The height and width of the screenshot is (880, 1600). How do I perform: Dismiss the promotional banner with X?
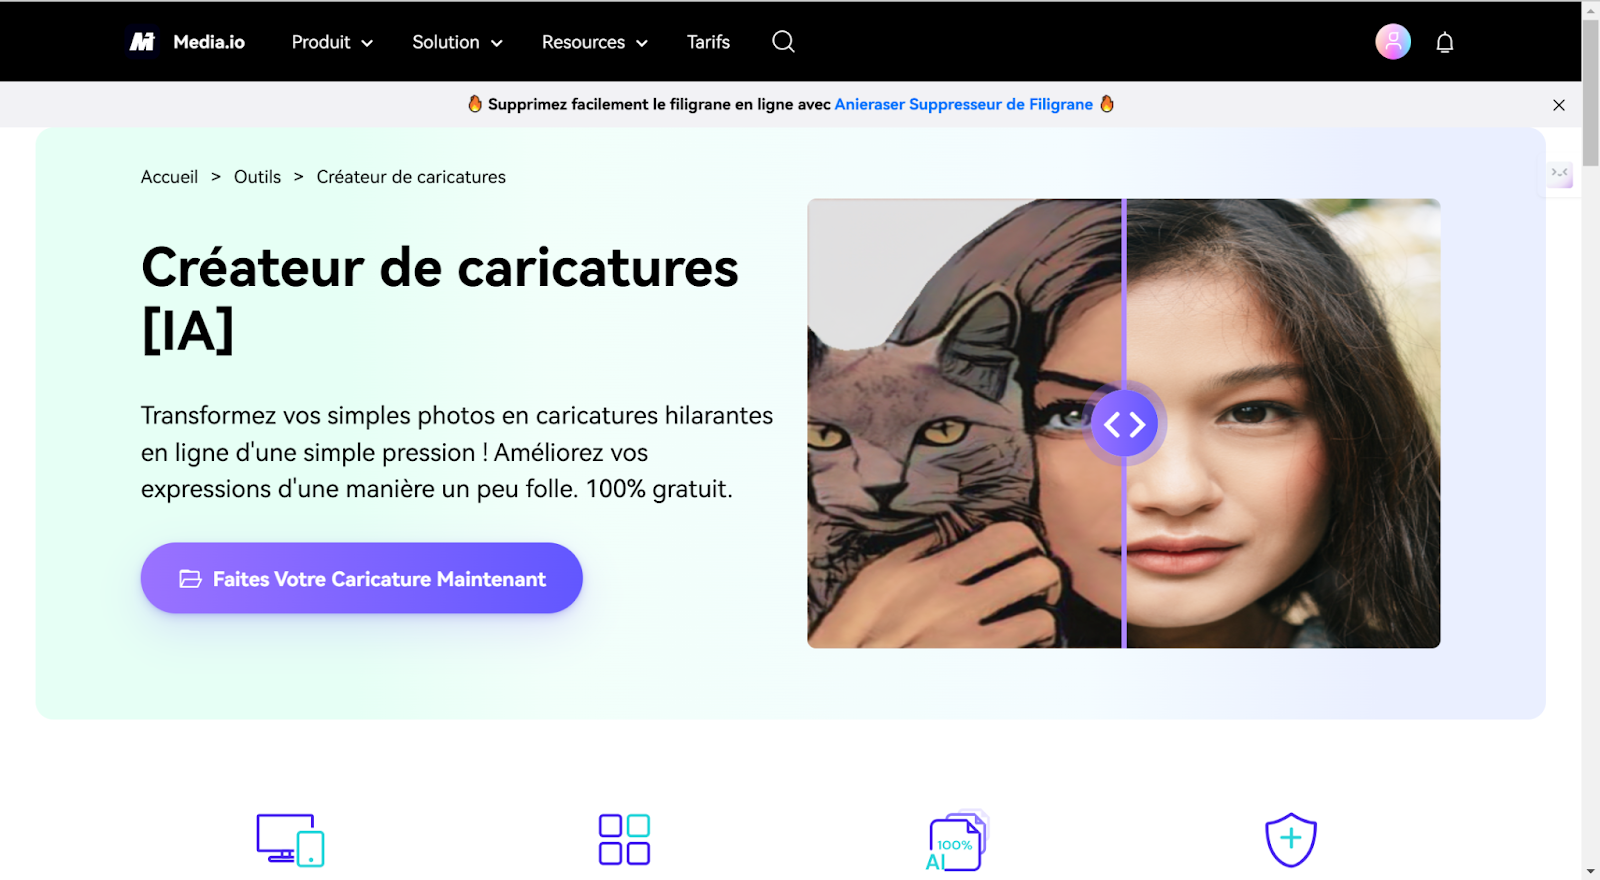pyautogui.click(x=1559, y=105)
